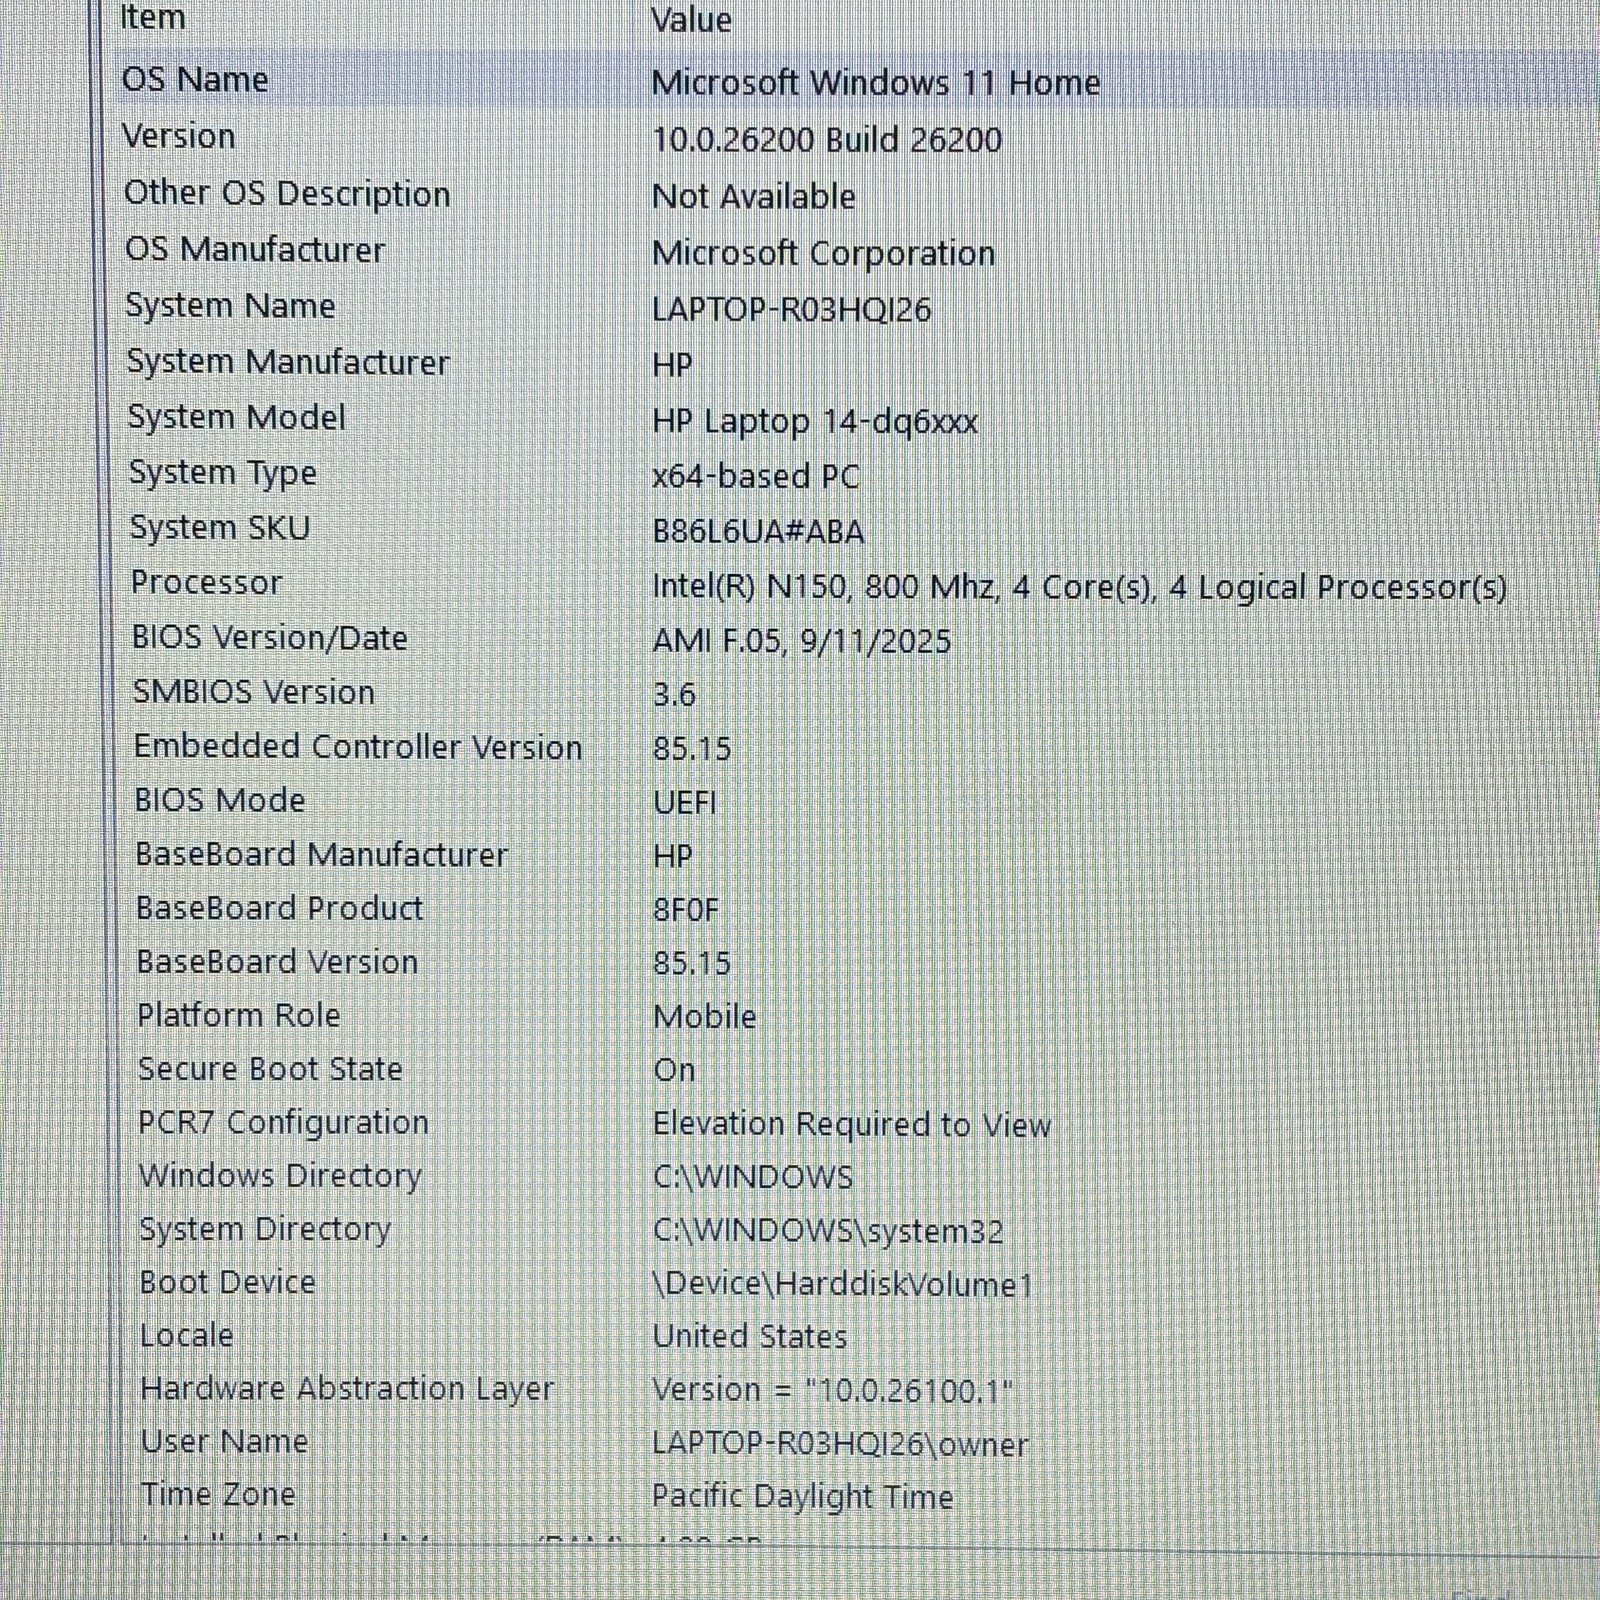Click the 'Mobile' value
The height and width of the screenshot is (1600, 1600).
pos(705,1016)
